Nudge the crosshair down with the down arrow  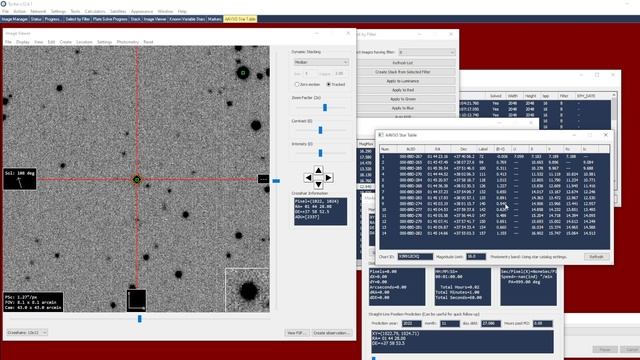pos(318,185)
